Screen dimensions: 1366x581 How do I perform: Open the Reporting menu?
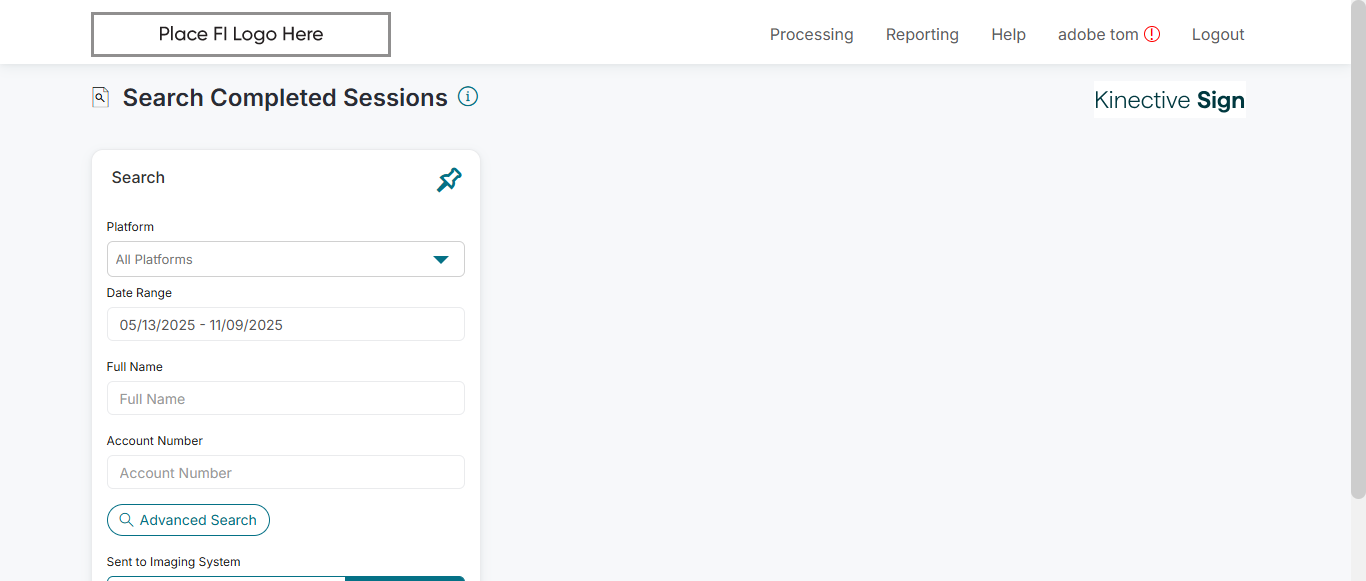tap(922, 35)
